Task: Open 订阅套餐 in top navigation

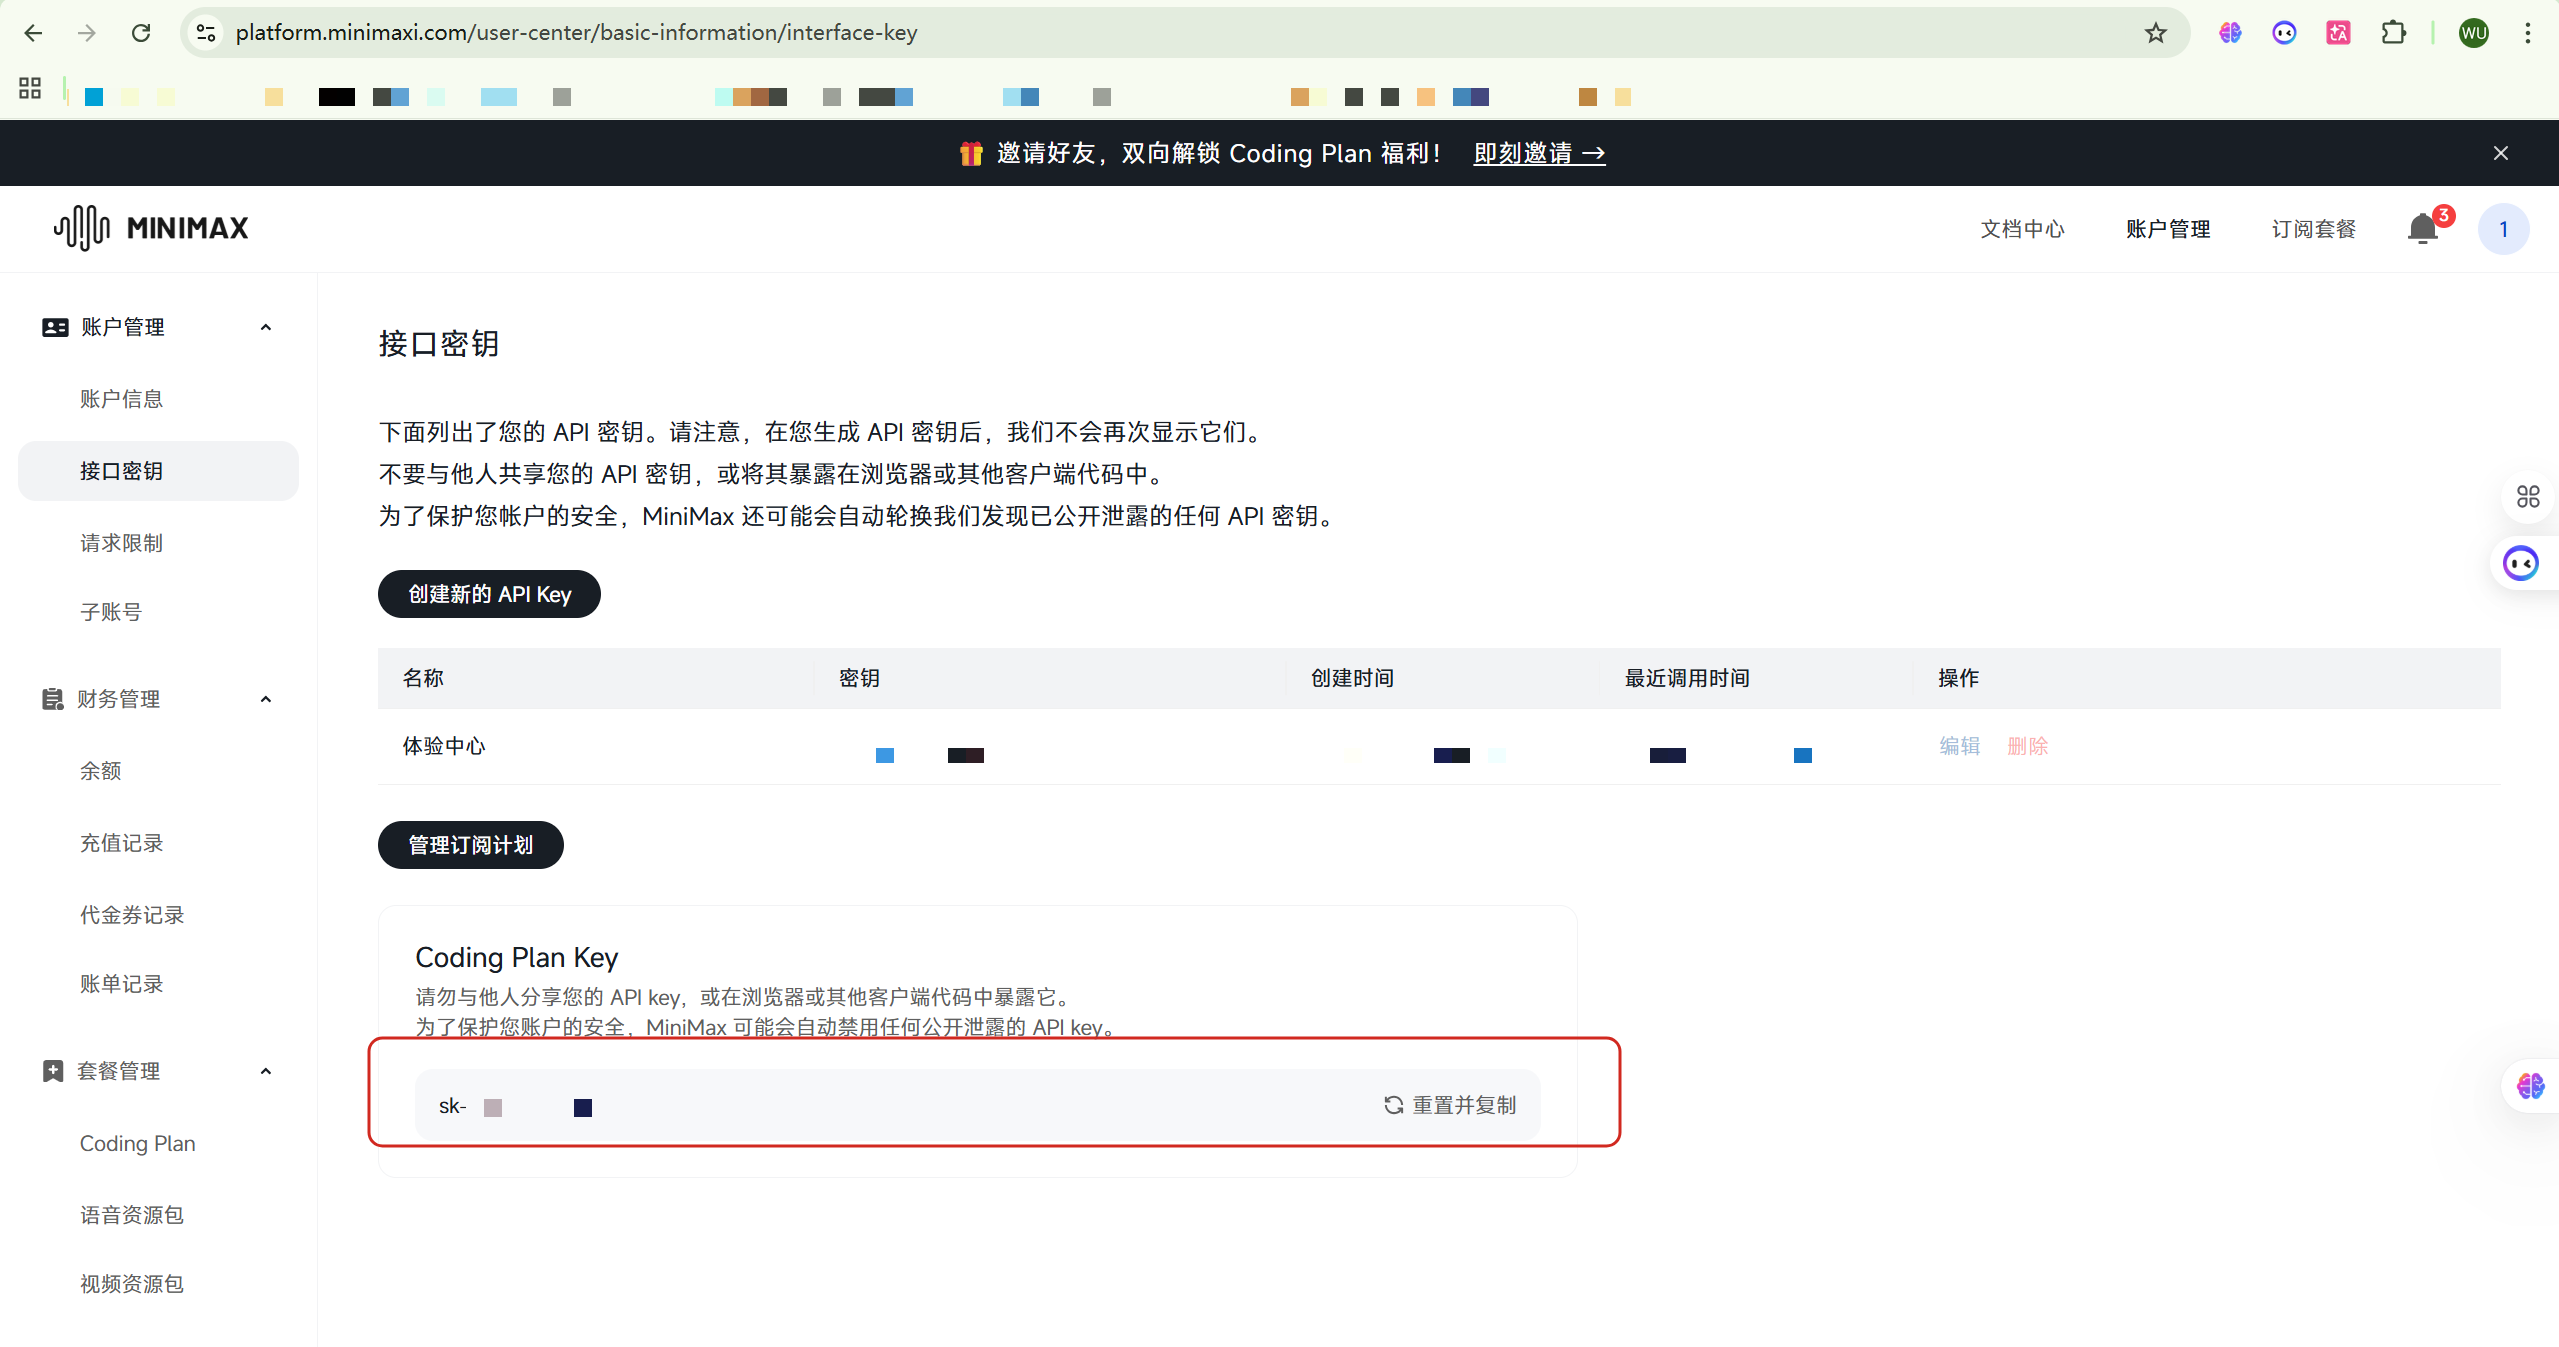Action: [x=2313, y=229]
